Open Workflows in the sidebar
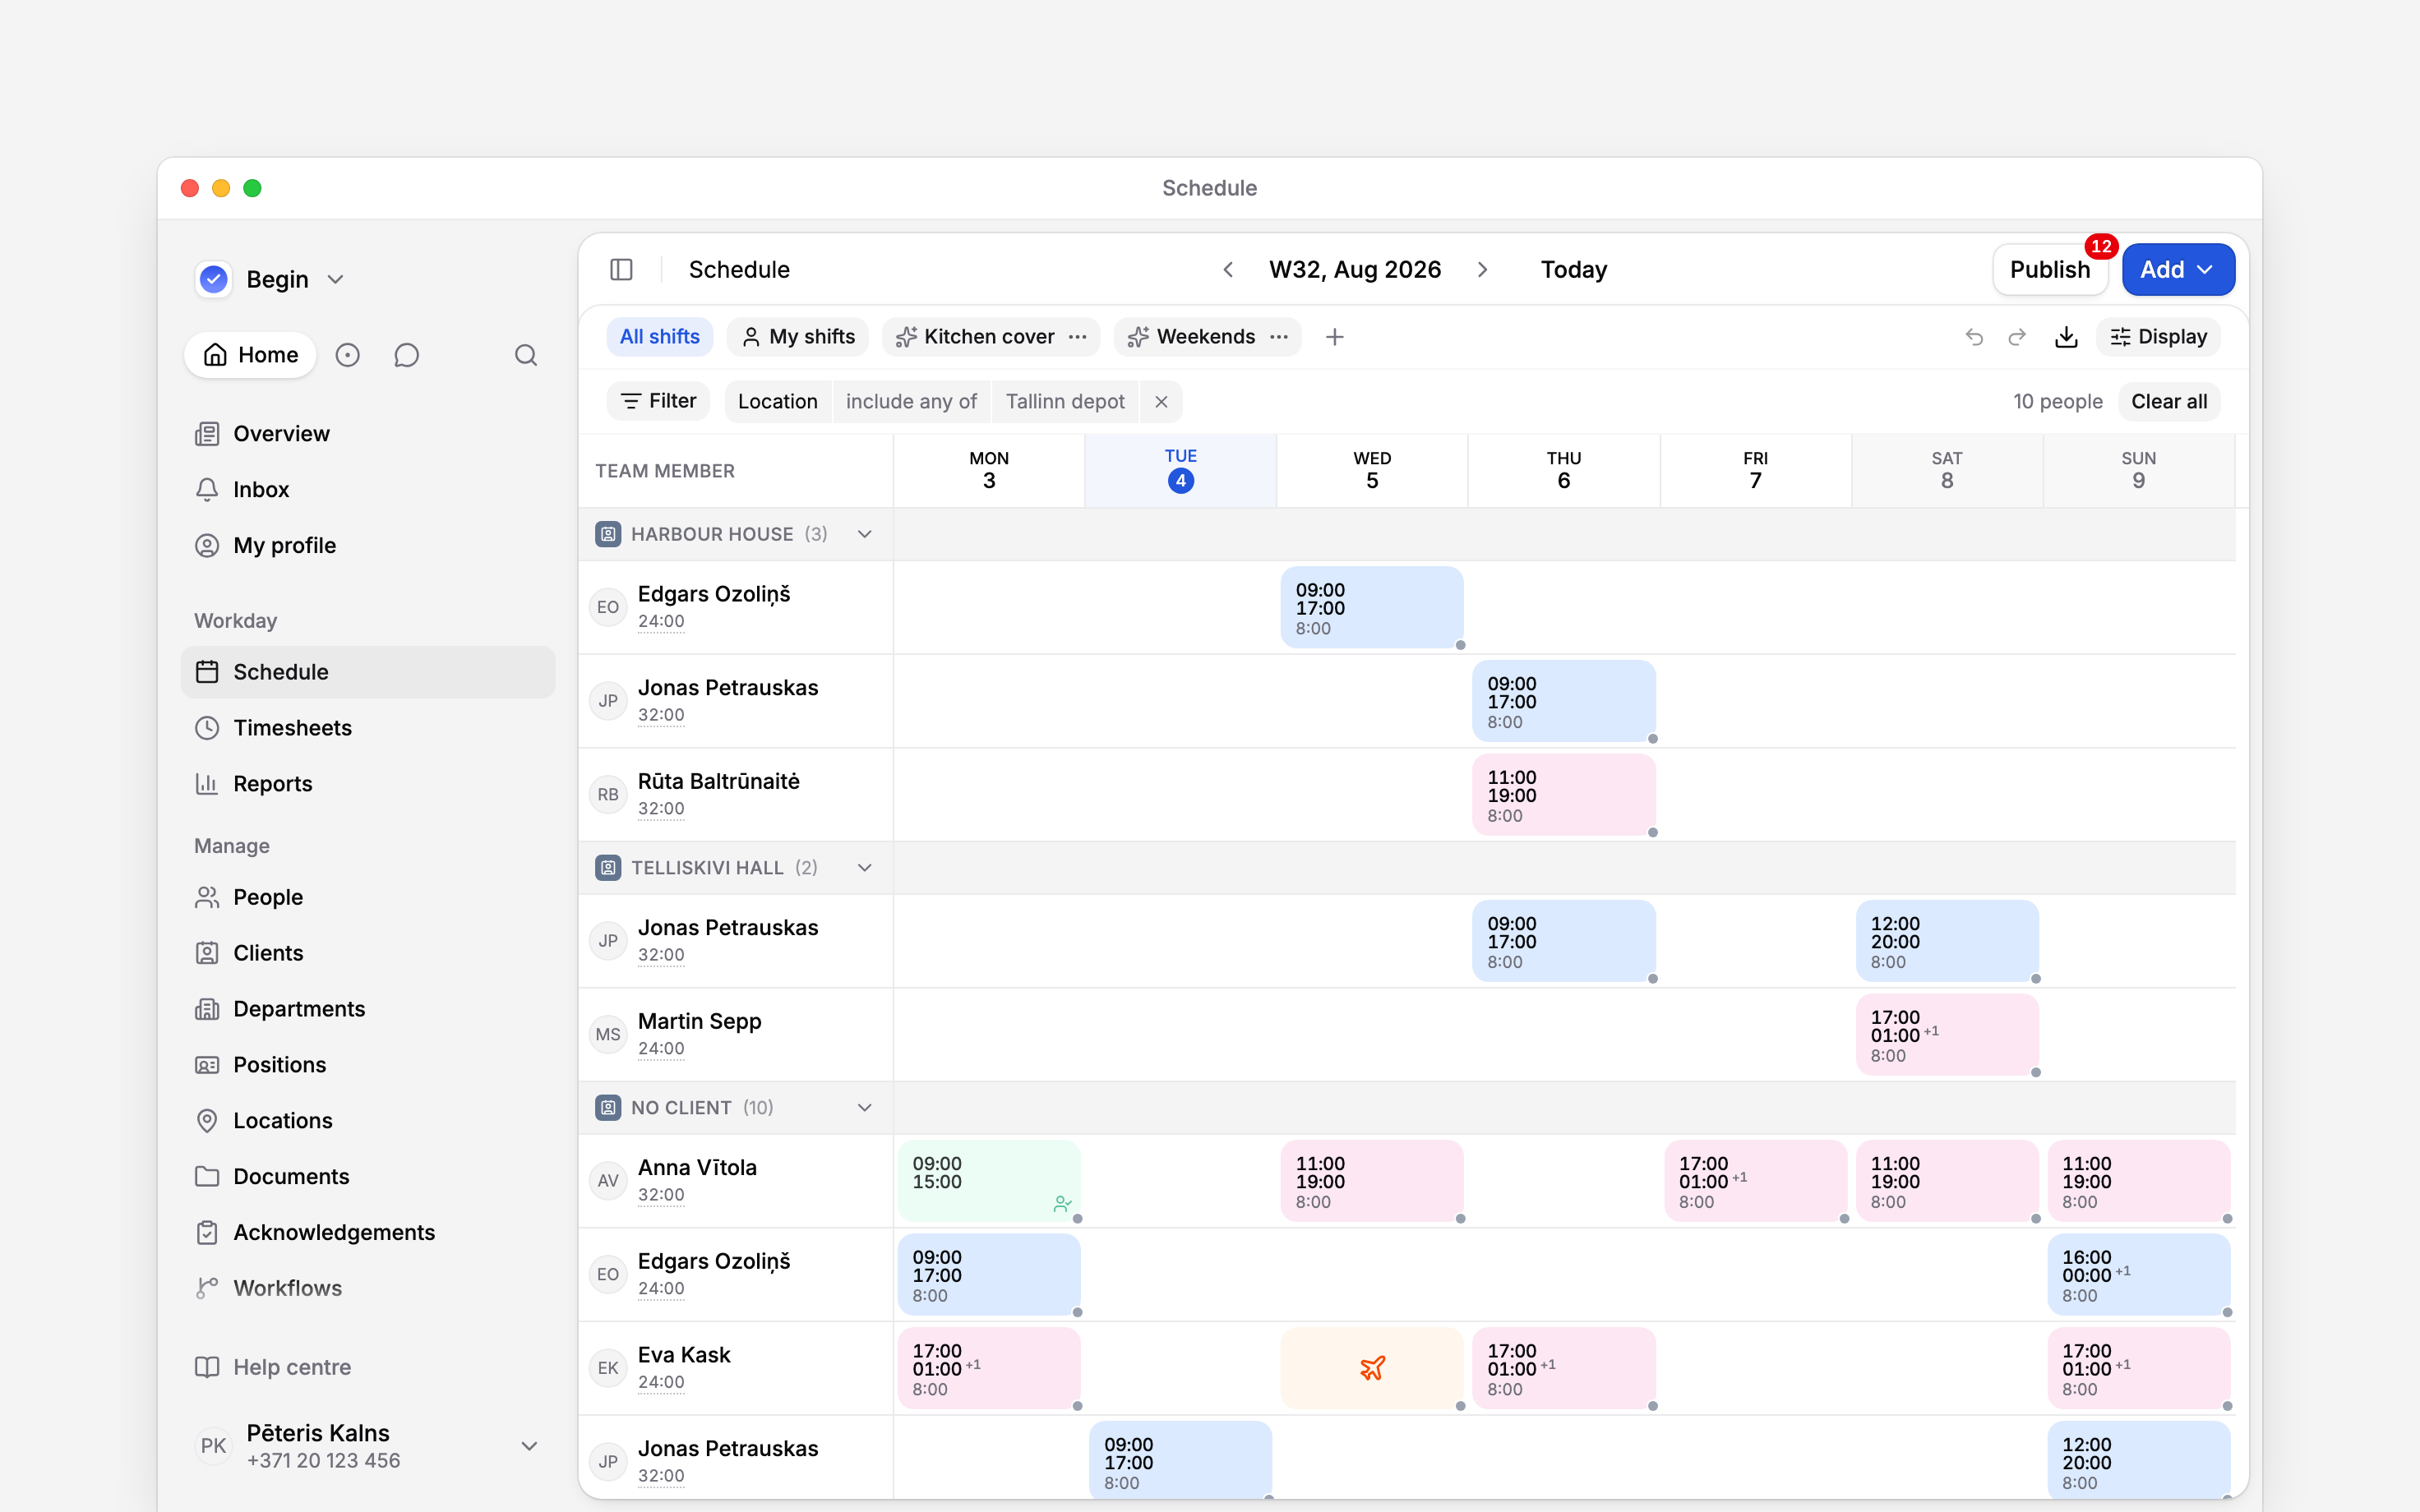This screenshot has width=2420, height=1512. tap(368, 1288)
